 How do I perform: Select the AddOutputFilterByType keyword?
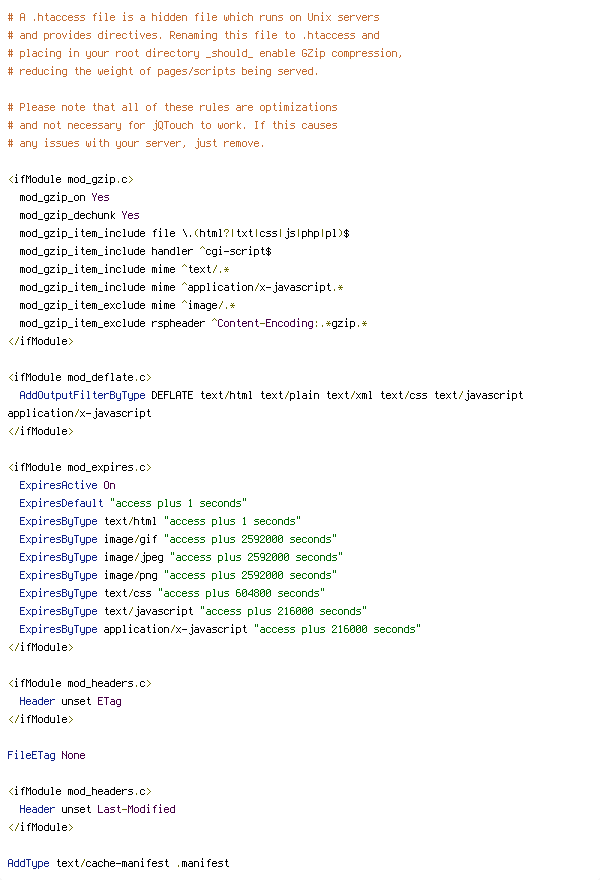(x=82, y=395)
